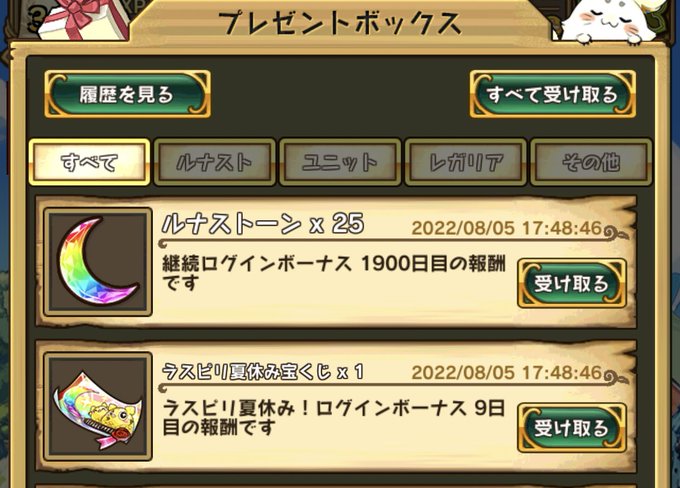Click the gift box icon in header
Screen dimensions: 680x488
coord(82,19)
